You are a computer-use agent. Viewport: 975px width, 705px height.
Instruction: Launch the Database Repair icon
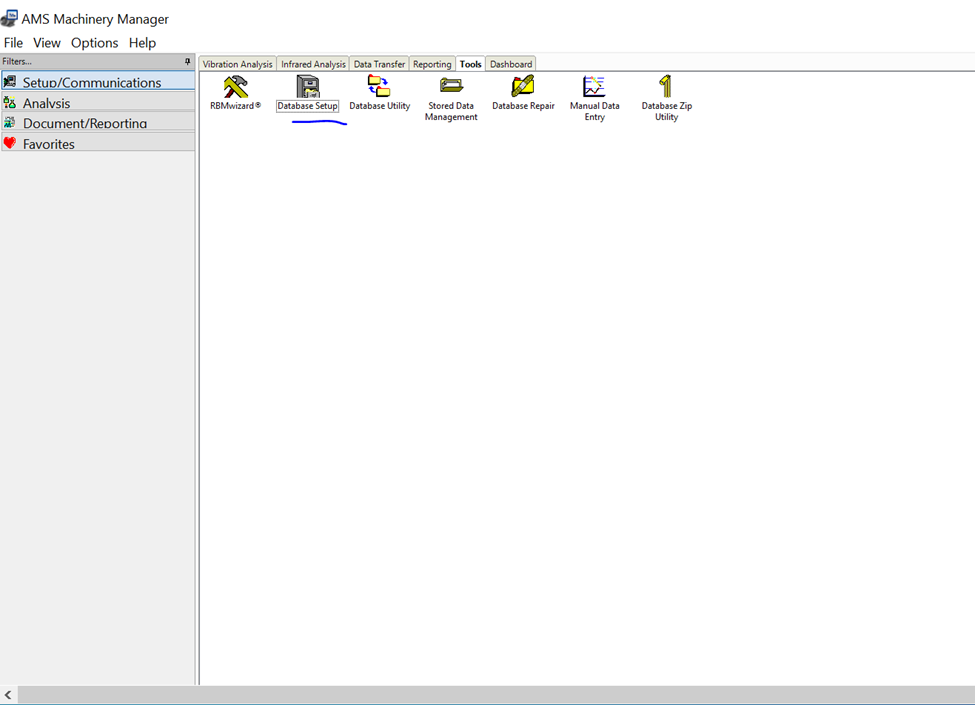523,87
